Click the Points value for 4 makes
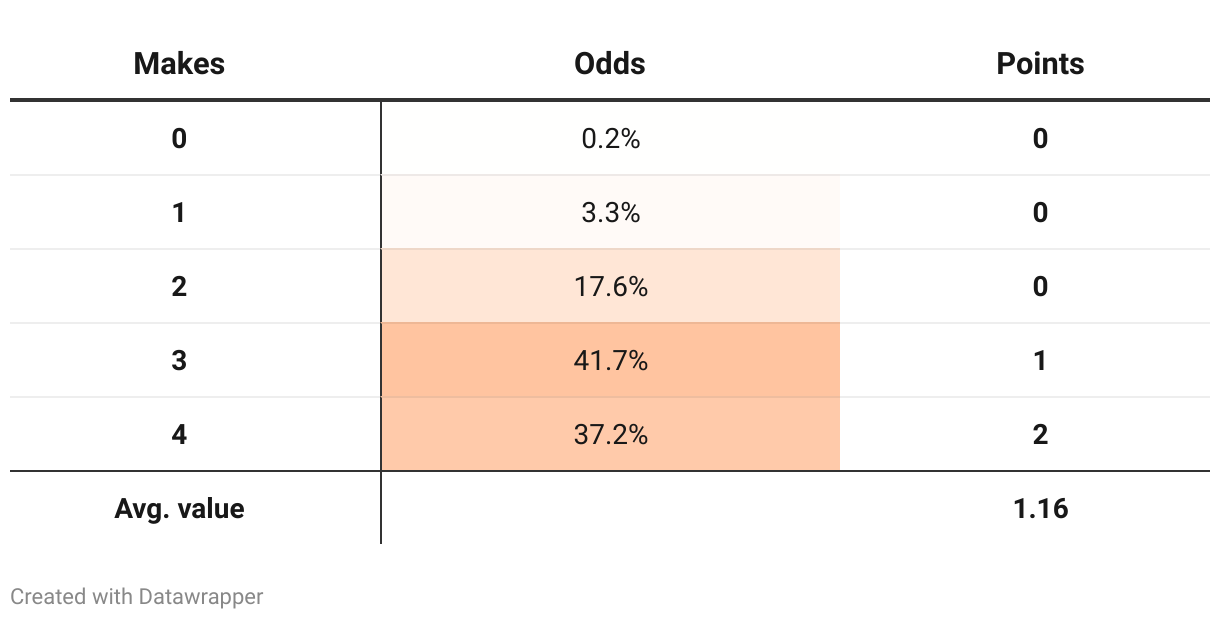 tap(1040, 434)
